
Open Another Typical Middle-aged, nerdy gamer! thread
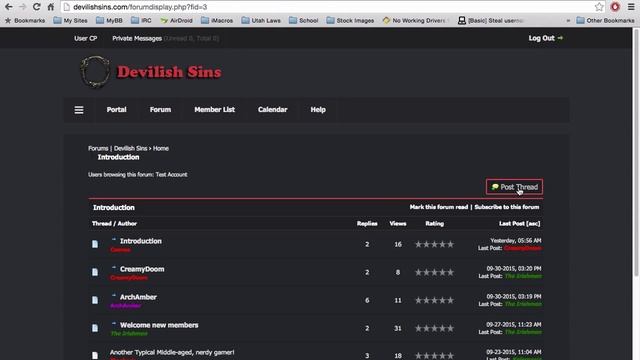point(172,352)
